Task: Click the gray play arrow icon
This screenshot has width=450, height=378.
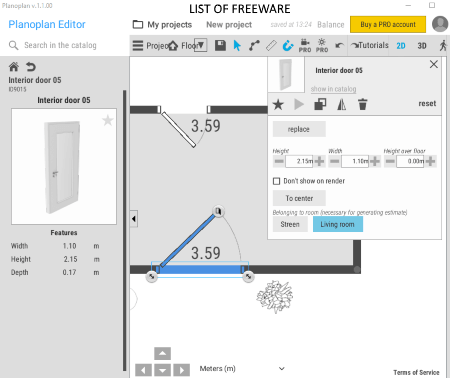Action: click(299, 104)
